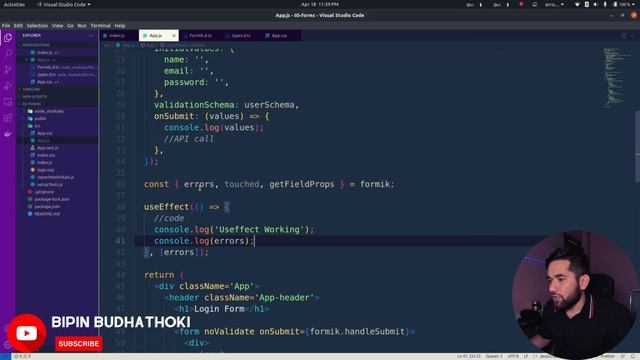640x360 pixels.
Task: Click the Ln 41, Col 23 status entry
Action: point(469,356)
